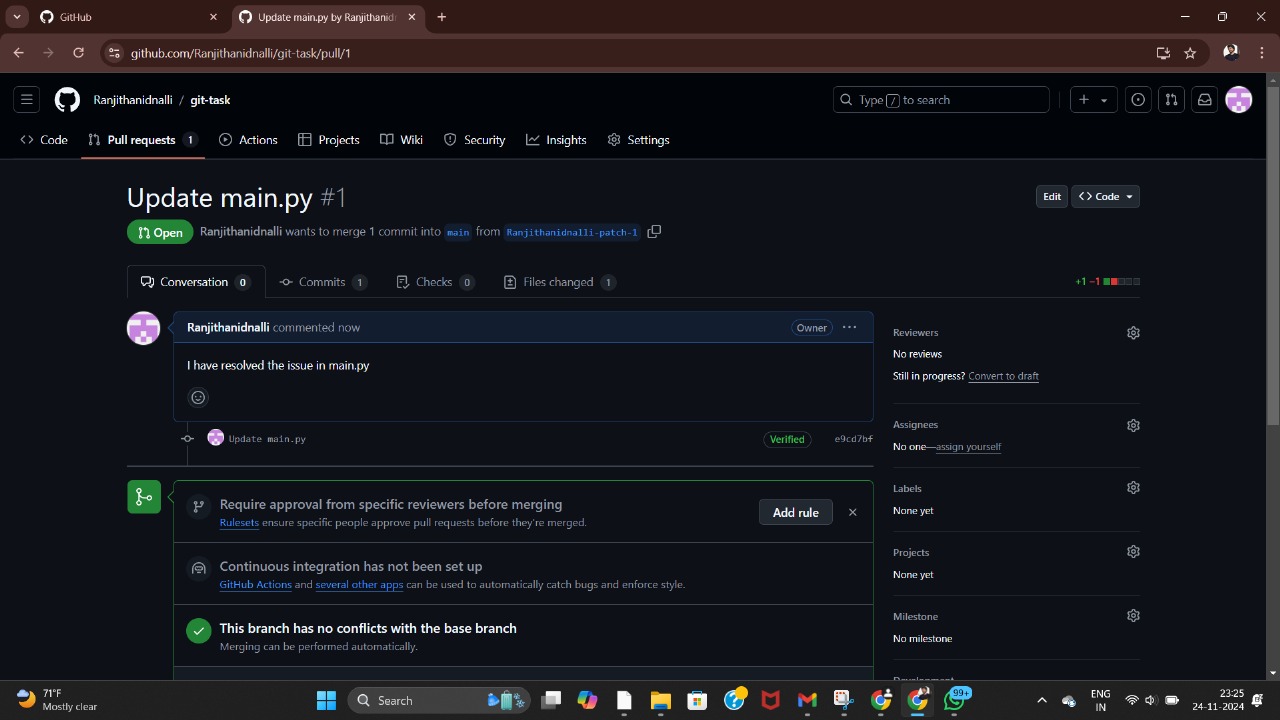Screen dimensions: 1280x720
Task: Click the URL address bar
Action: 640,53
